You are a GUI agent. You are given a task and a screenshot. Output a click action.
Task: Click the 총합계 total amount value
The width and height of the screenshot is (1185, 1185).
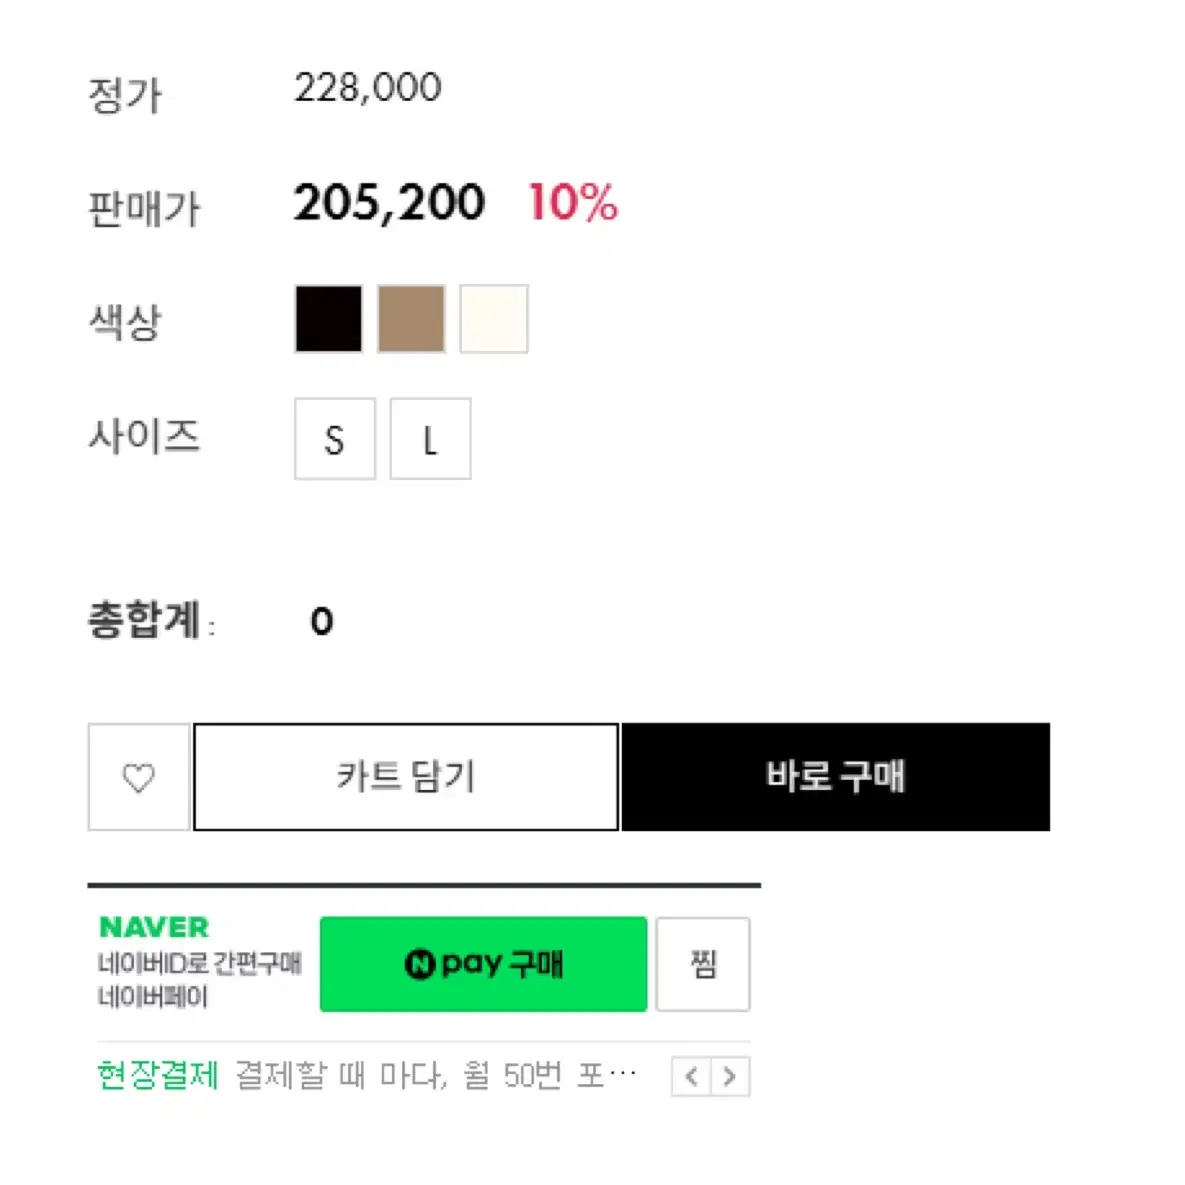pos(322,621)
